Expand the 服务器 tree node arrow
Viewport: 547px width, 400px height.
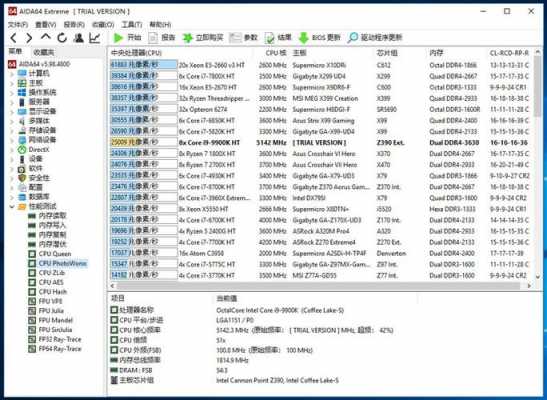point(12,102)
